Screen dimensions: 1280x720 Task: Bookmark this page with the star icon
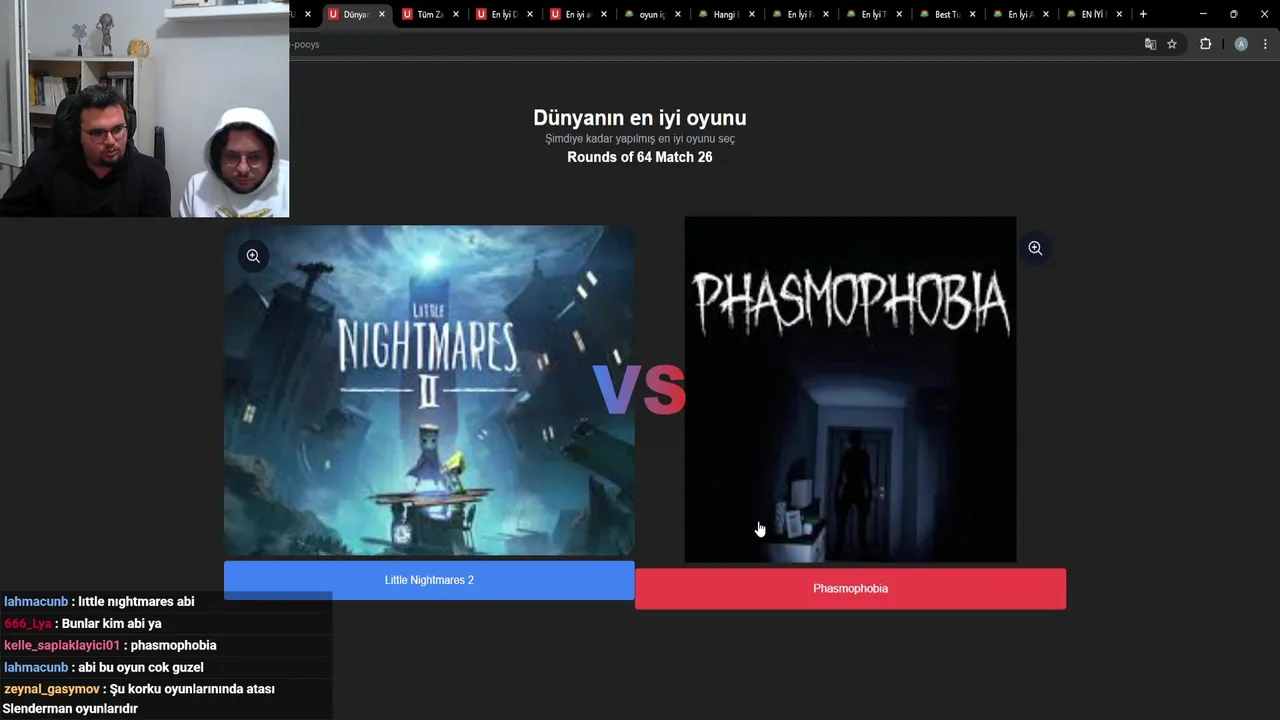point(1172,44)
